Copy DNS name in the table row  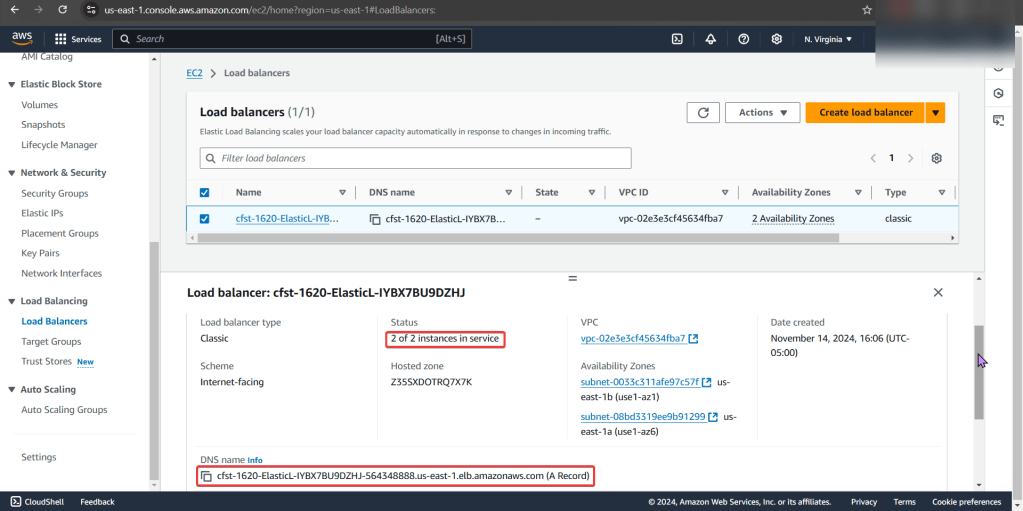[375, 219]
